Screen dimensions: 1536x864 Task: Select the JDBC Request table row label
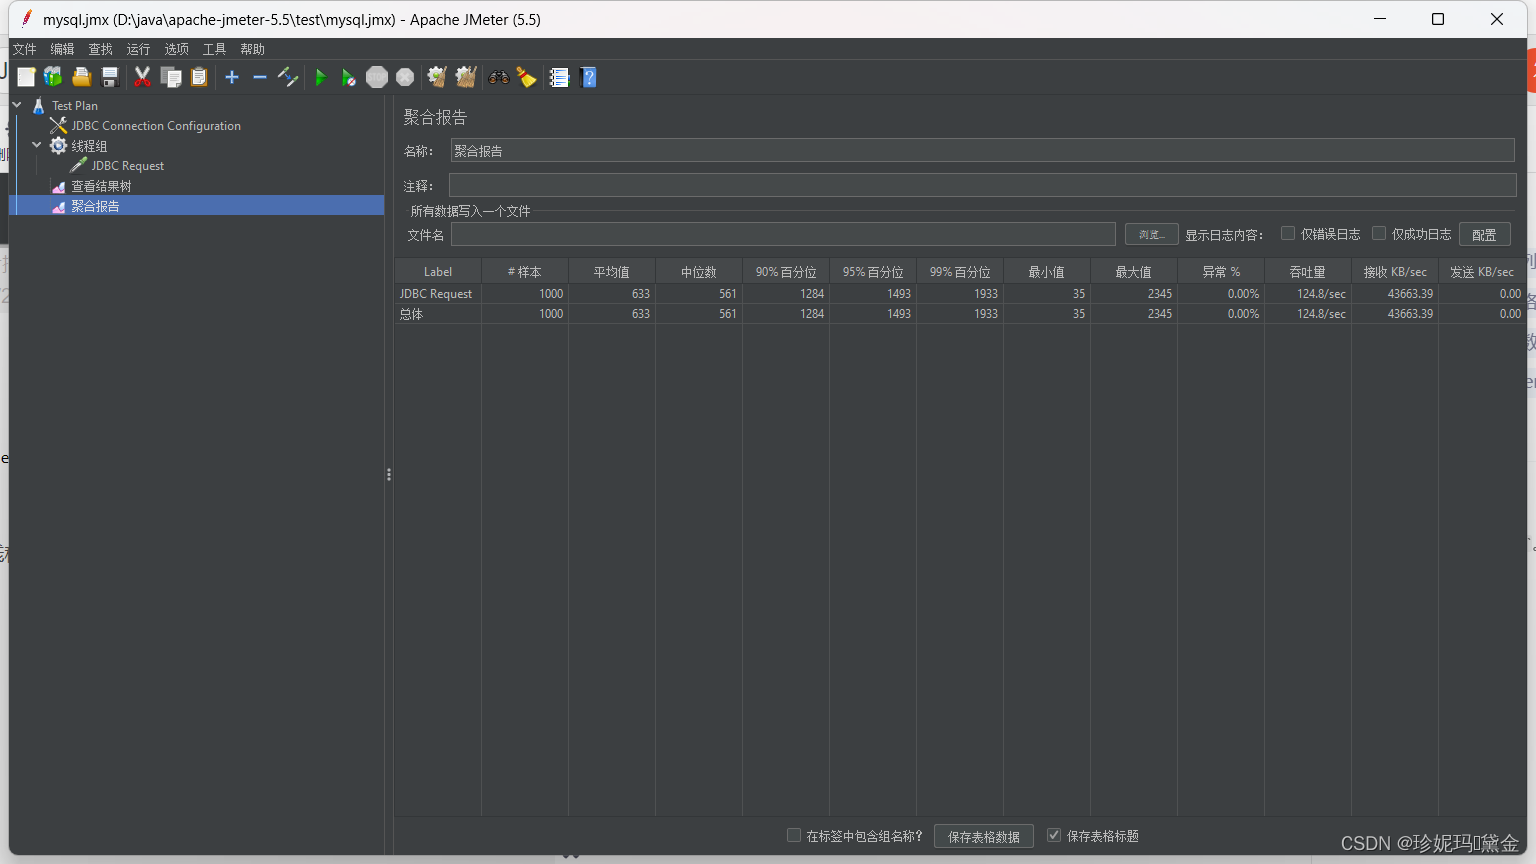pyautogui.click(x=436, y=294)
